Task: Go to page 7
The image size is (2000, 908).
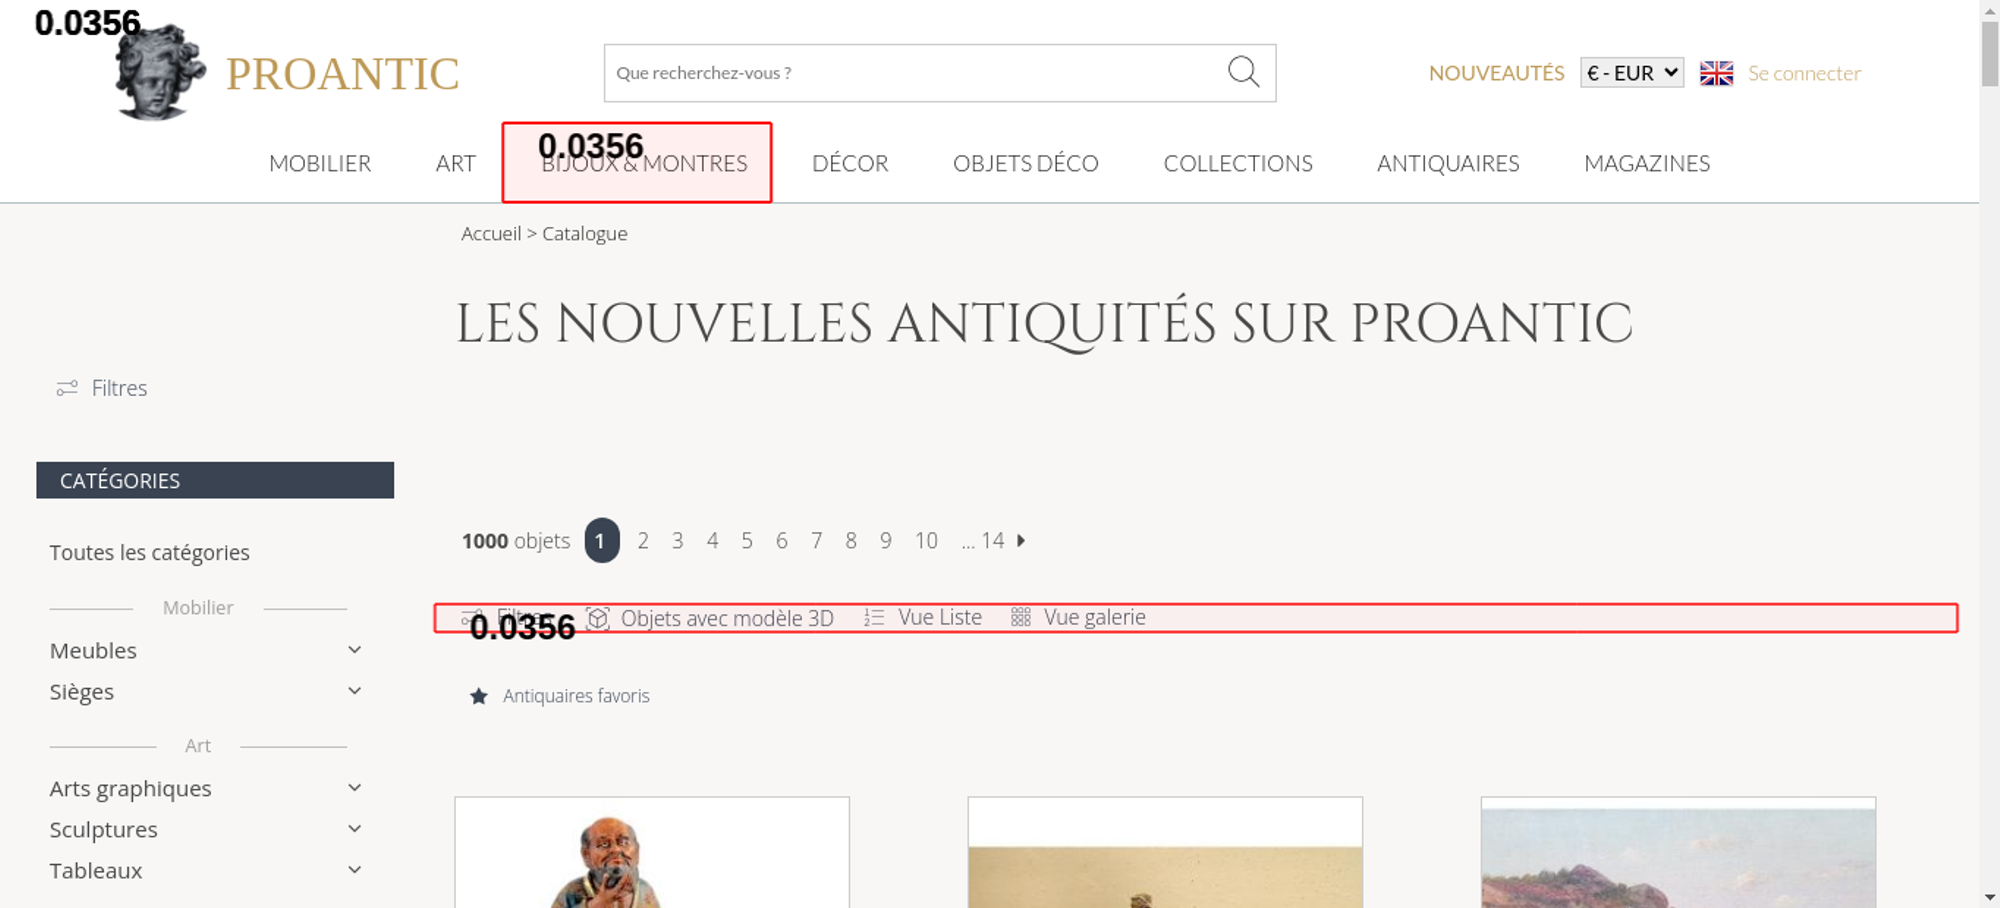Action: [816, 541]
